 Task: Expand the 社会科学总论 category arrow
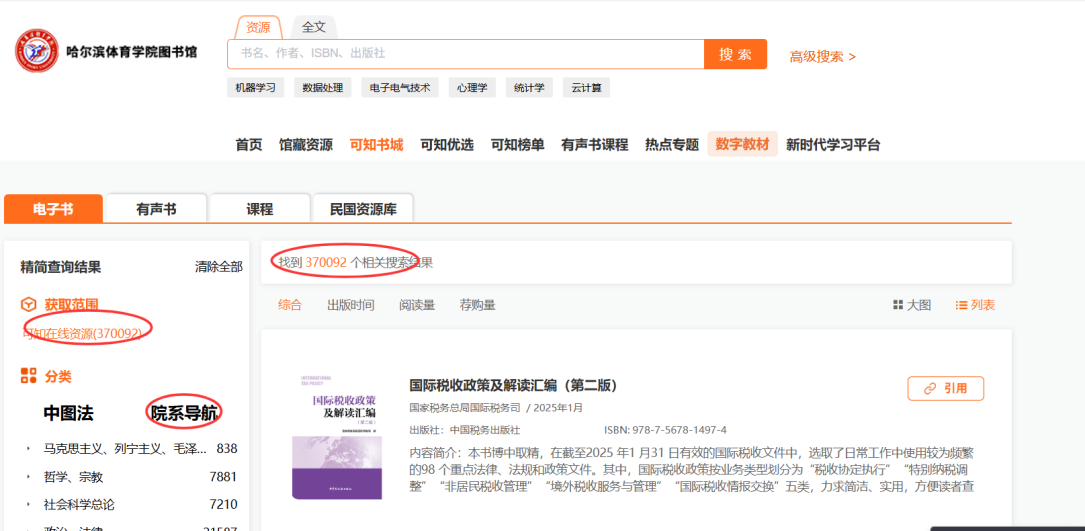pyautogui.click(x=29, y=505)
